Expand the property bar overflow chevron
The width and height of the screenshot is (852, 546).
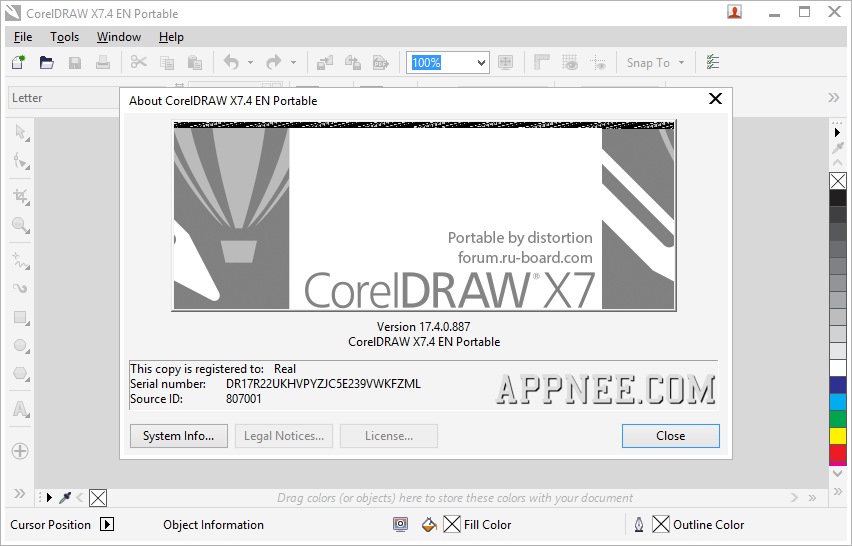coord(834,98)
